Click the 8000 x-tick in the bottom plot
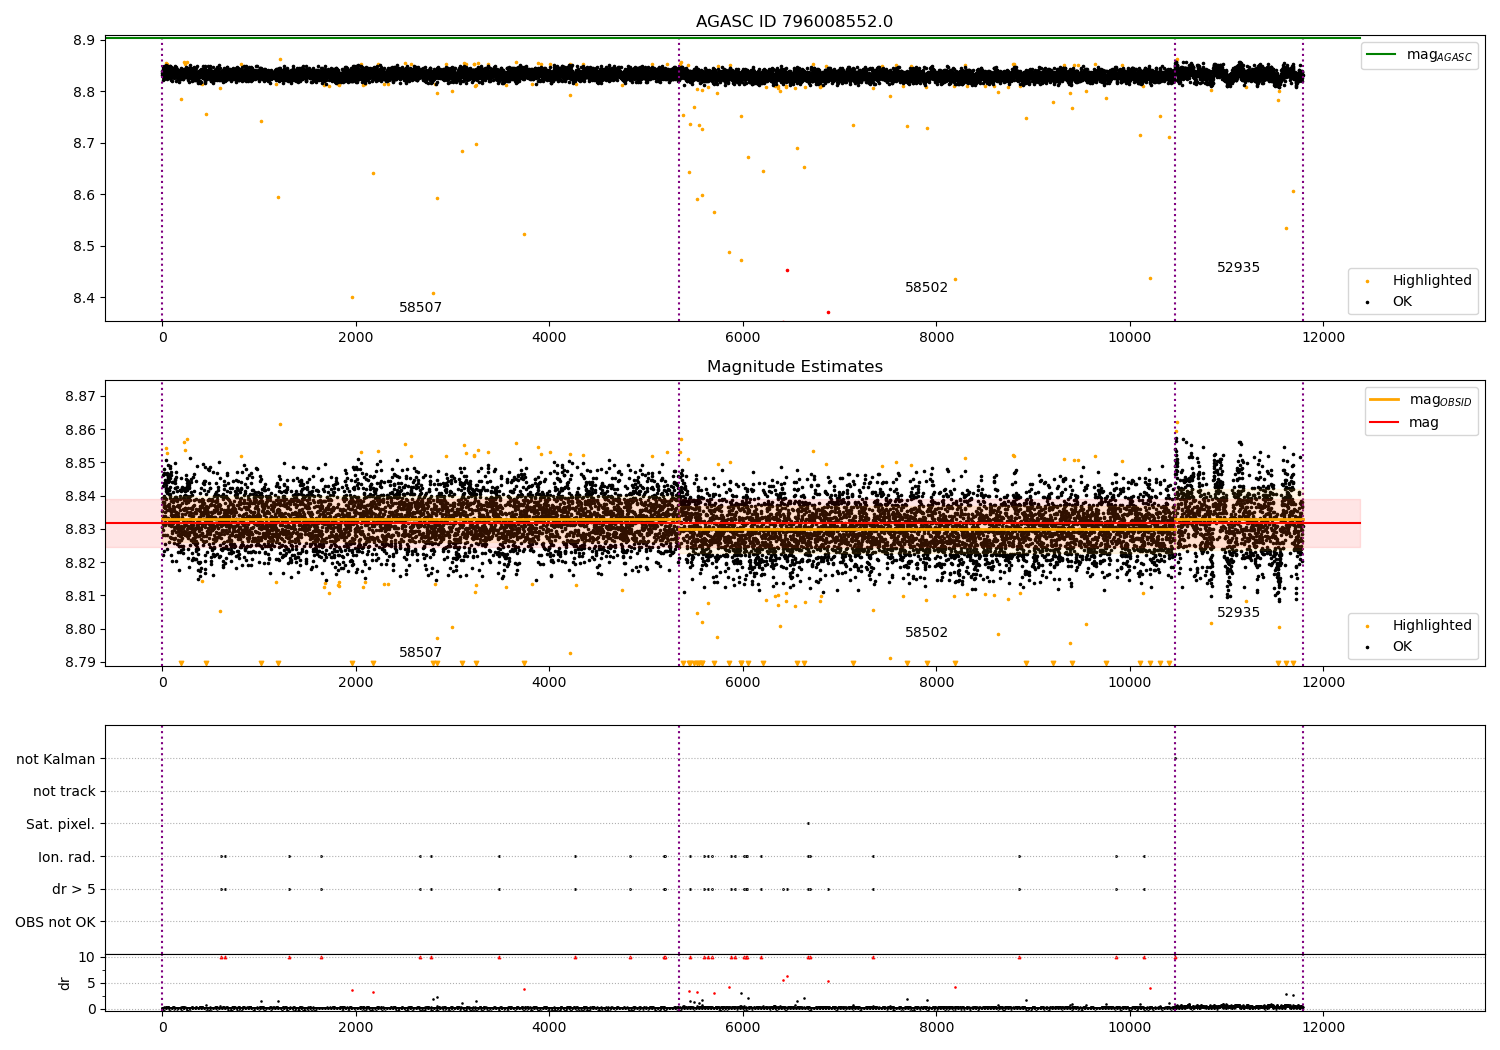This screenshot has width=1500, height=1050. tap(936, 1028)
